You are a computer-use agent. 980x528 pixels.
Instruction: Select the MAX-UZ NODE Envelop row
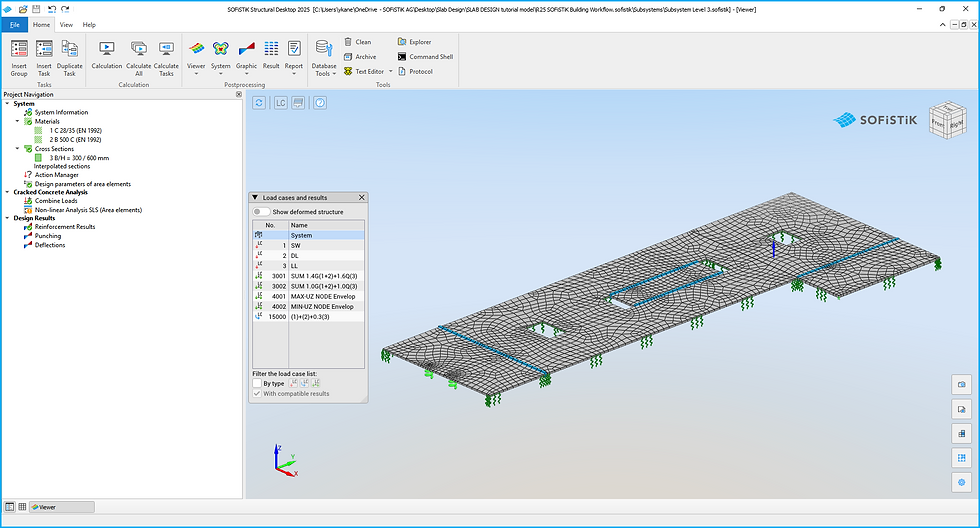click(x=308, y=296)
